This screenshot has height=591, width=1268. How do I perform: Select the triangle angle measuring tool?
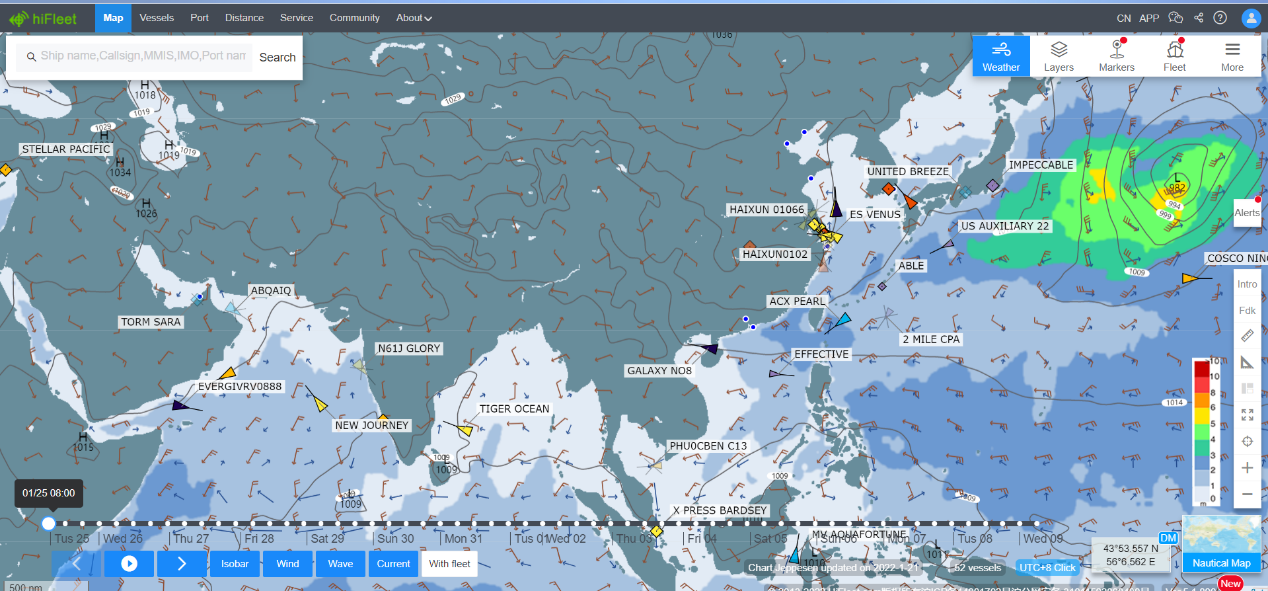(1247, 362)
